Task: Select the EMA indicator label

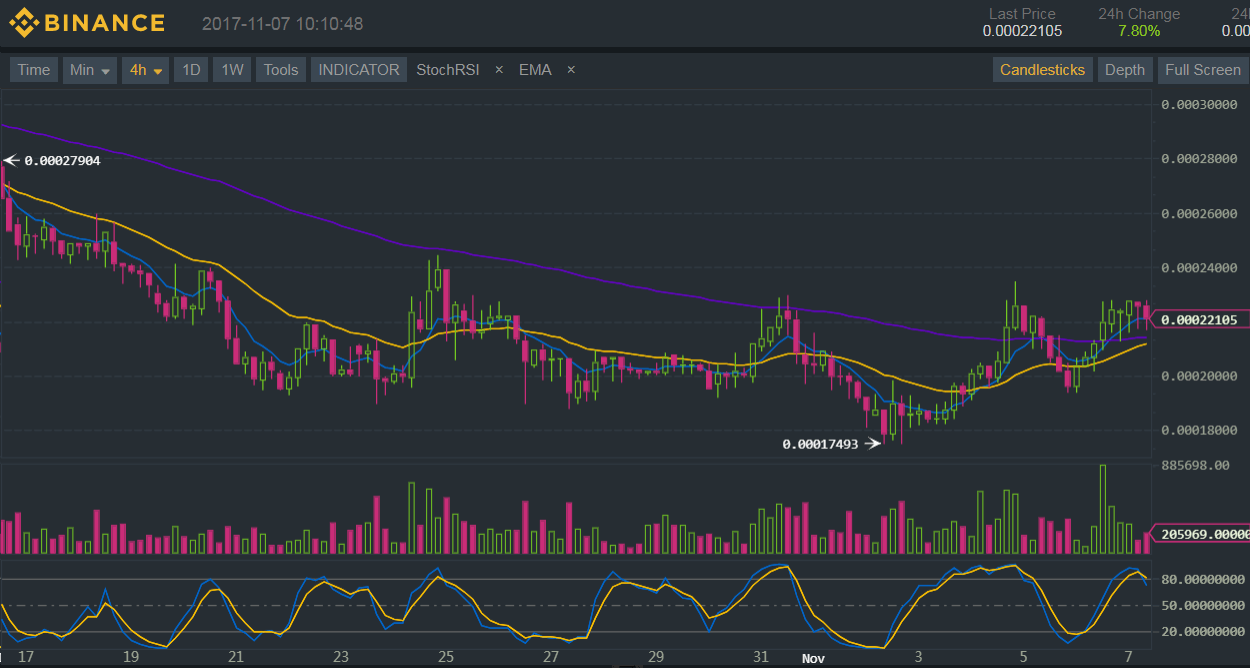Action: [x=535, y=70]
